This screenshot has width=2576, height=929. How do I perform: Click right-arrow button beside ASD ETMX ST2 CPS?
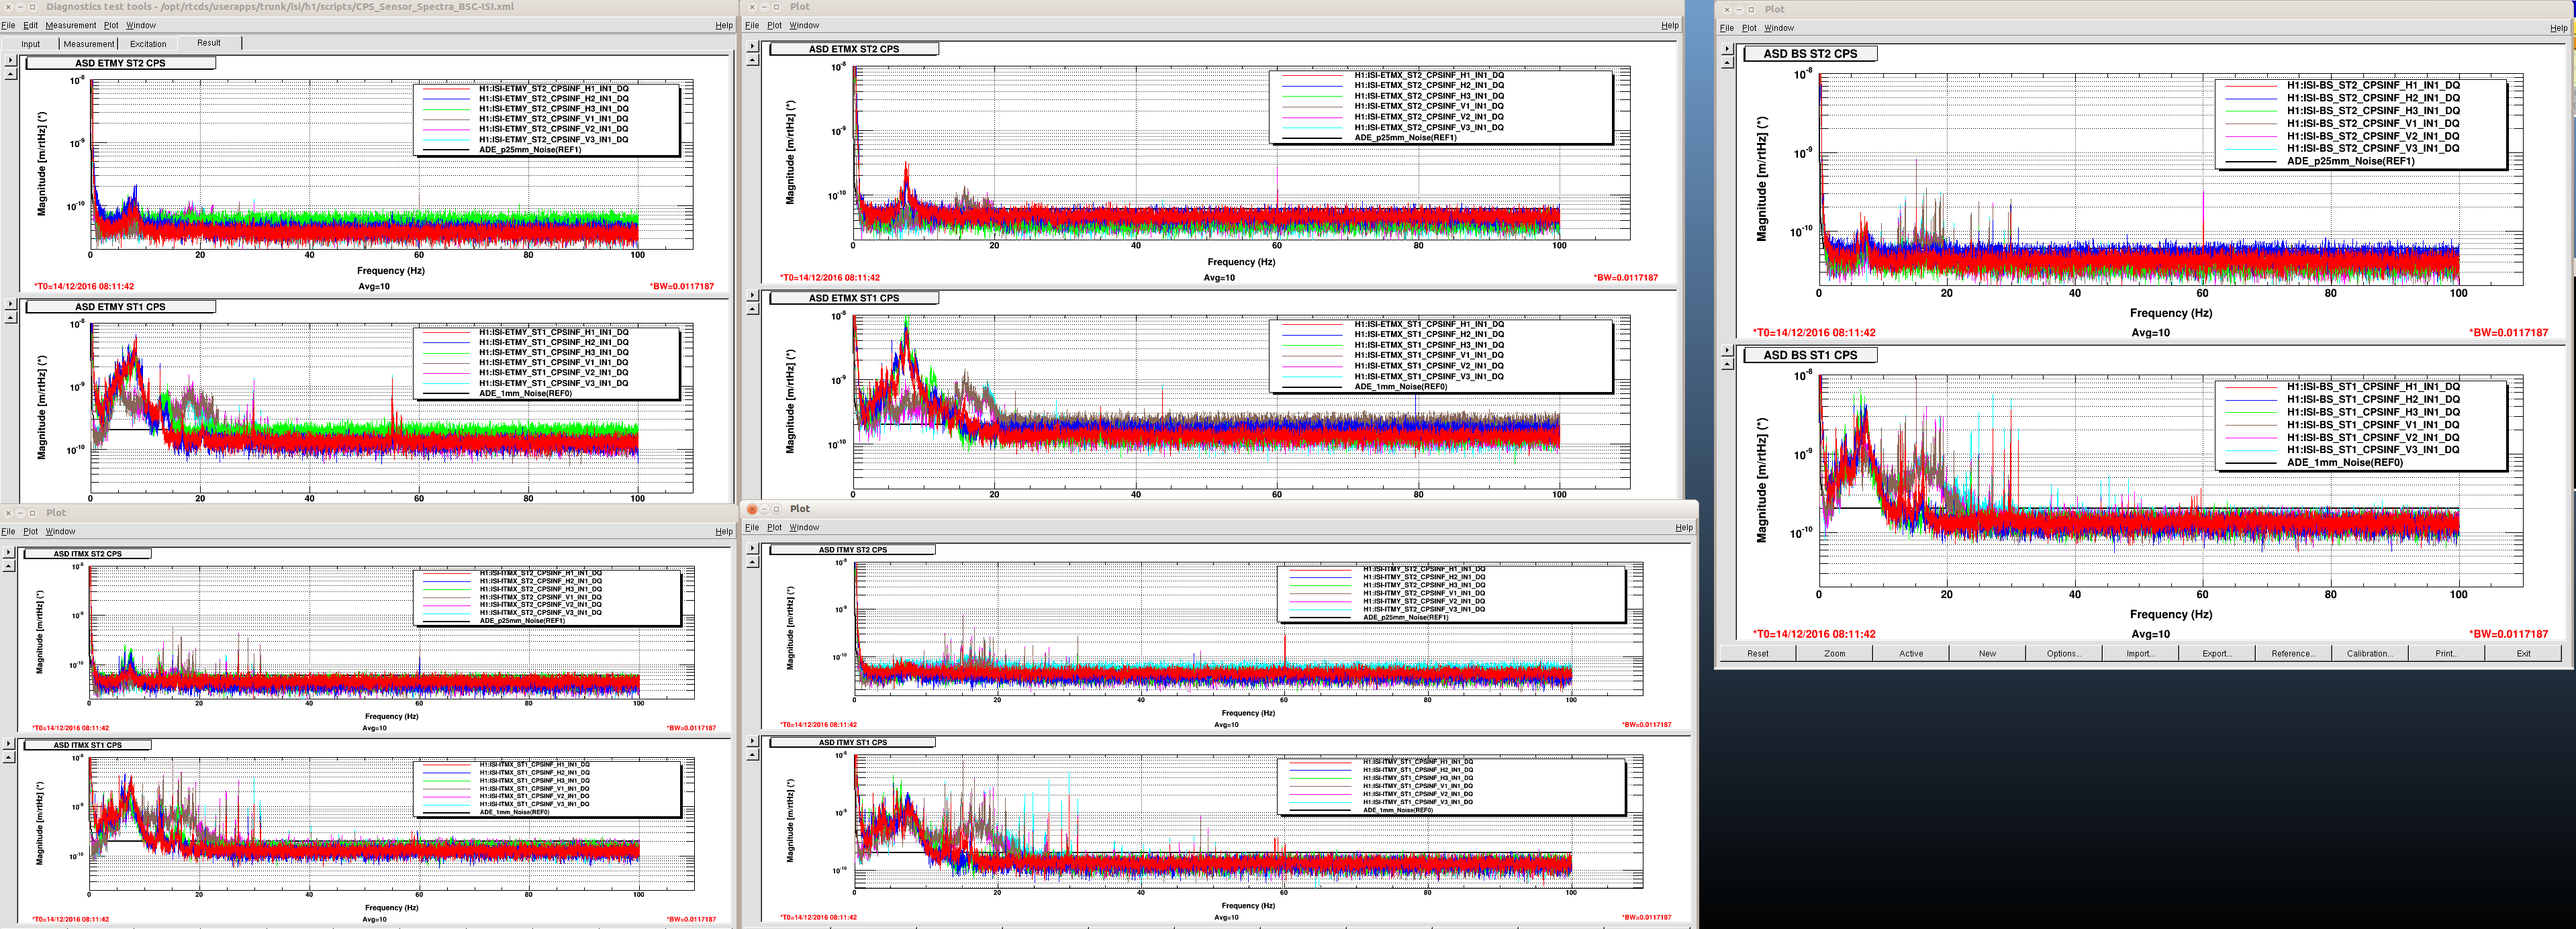tap(753, 46)
